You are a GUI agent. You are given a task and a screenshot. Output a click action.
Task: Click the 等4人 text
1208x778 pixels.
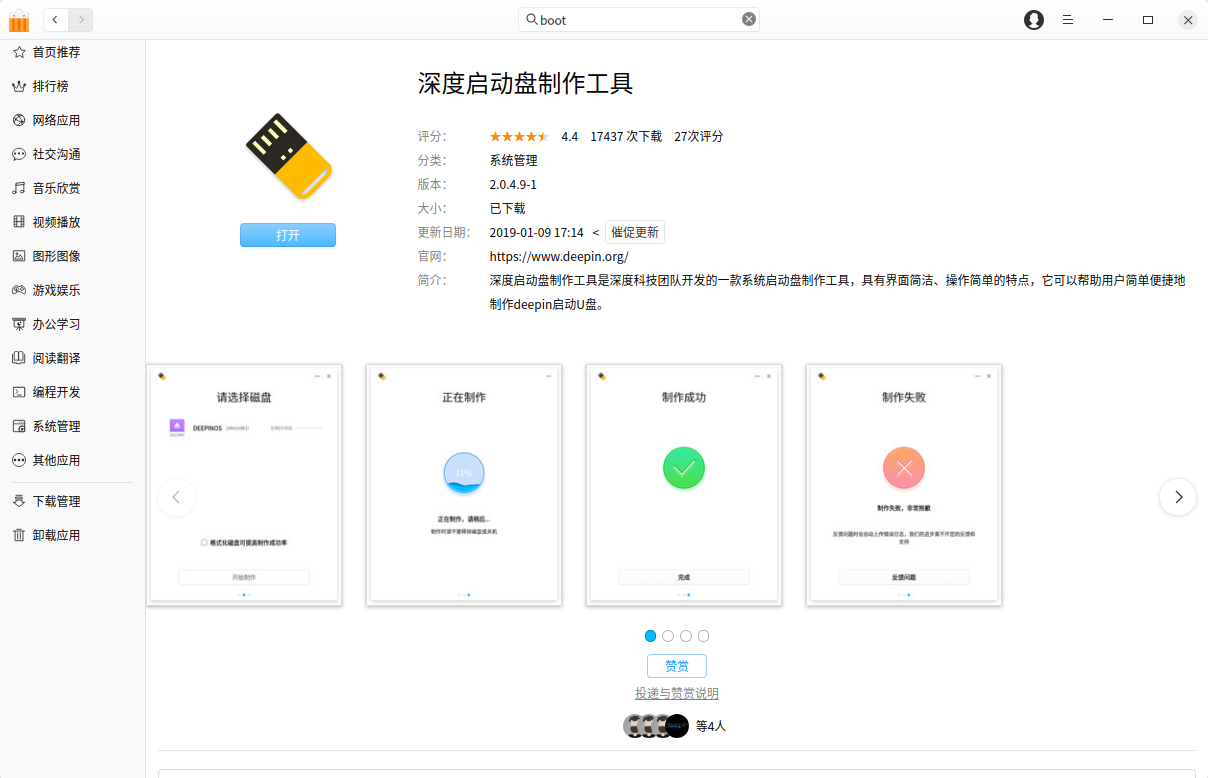[711, 726]
